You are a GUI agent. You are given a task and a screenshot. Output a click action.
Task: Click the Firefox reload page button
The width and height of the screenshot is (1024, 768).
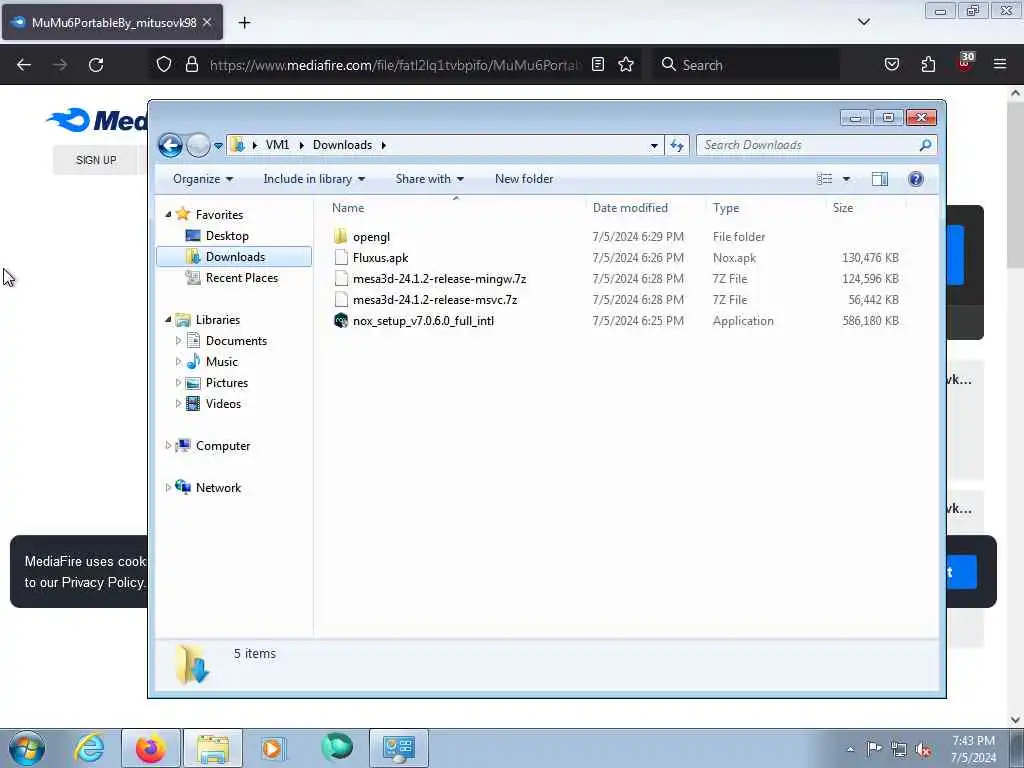tap(96, 65)
